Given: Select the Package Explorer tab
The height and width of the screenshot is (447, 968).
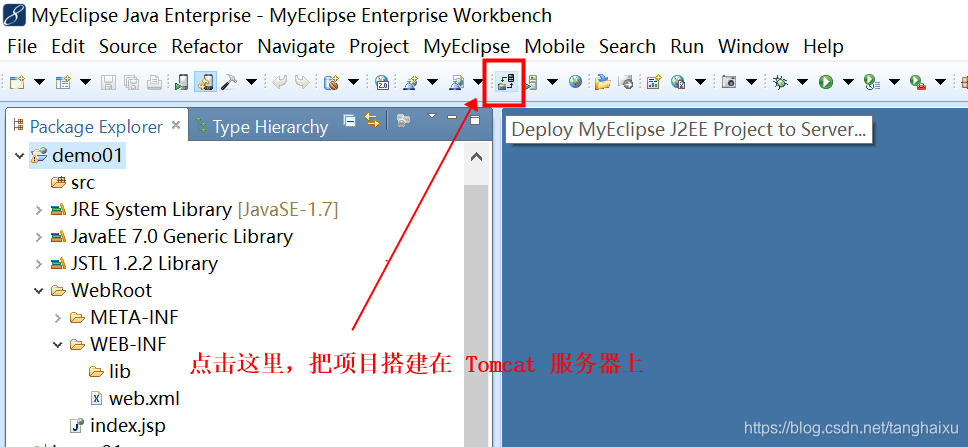Looking at the screenshot, I should 96,127.
